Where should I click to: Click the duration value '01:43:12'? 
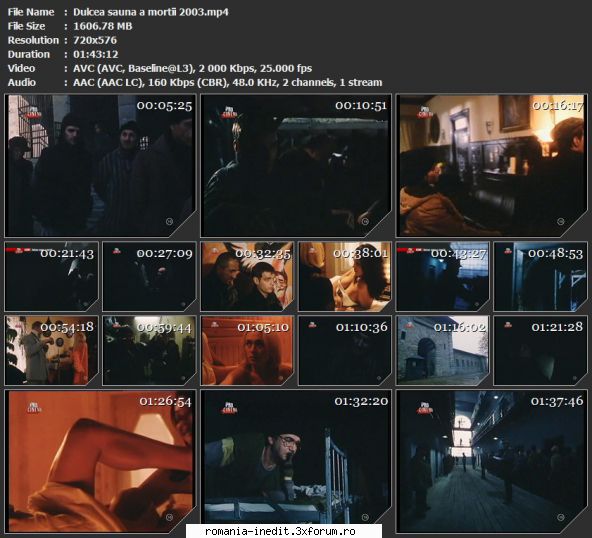click(x=96, y=54)
